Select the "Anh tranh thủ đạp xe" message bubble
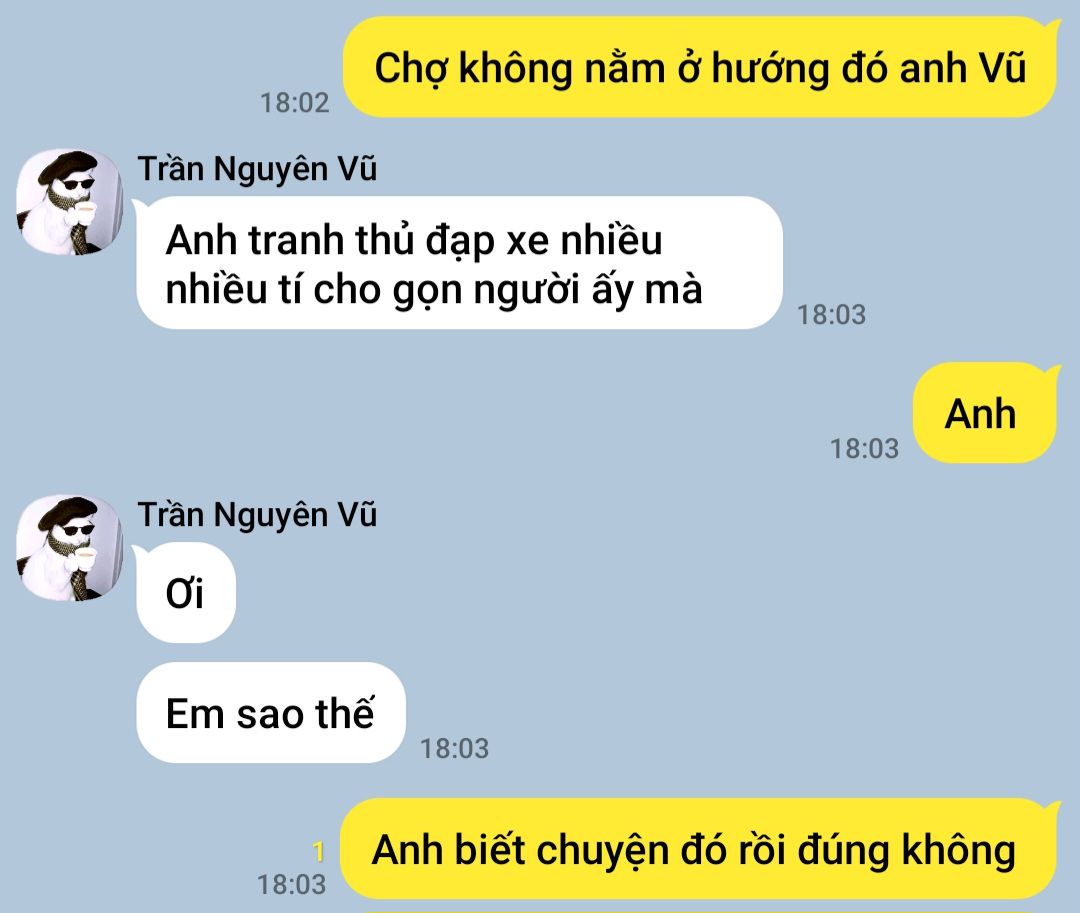The height and width of the screenshot is (913, 1080). click(459, 263)
